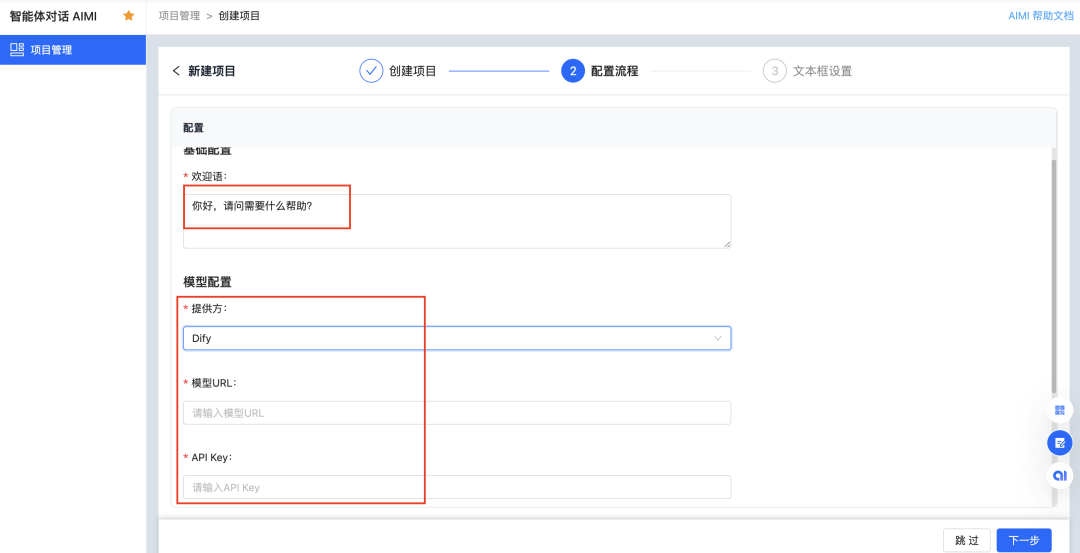Click the configuration panel vertical scrollbar
This screenshot has height=553, width=1080.
(1053, 275)
